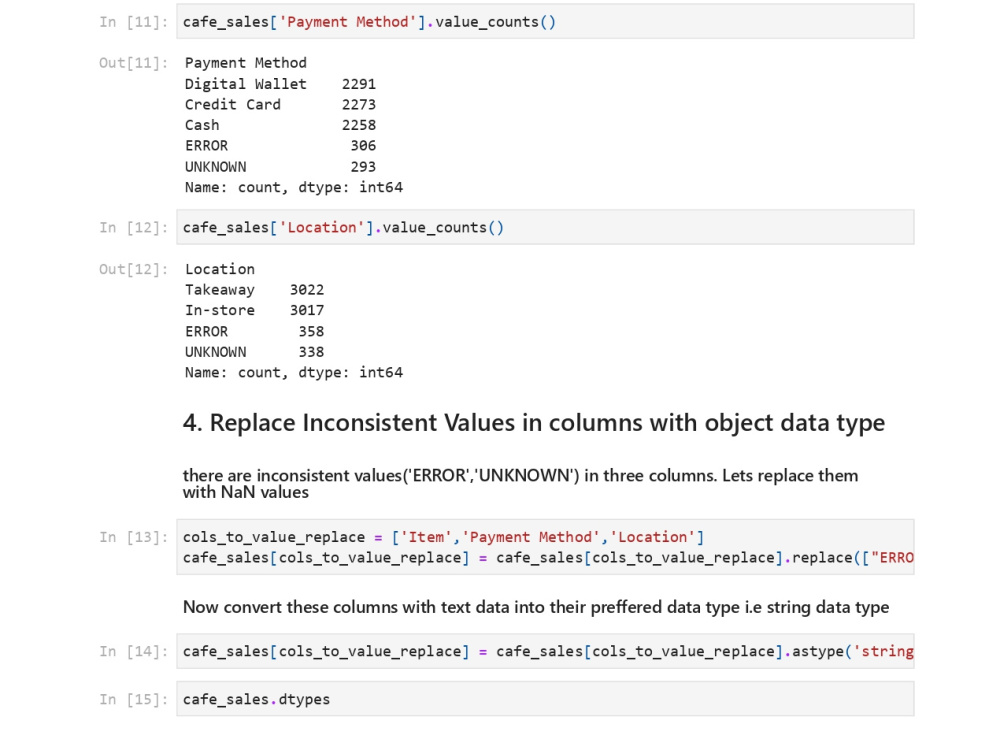1000x750 pixels.
Task: Select the Location value_counts code cell
Action: tap(545, 227)
